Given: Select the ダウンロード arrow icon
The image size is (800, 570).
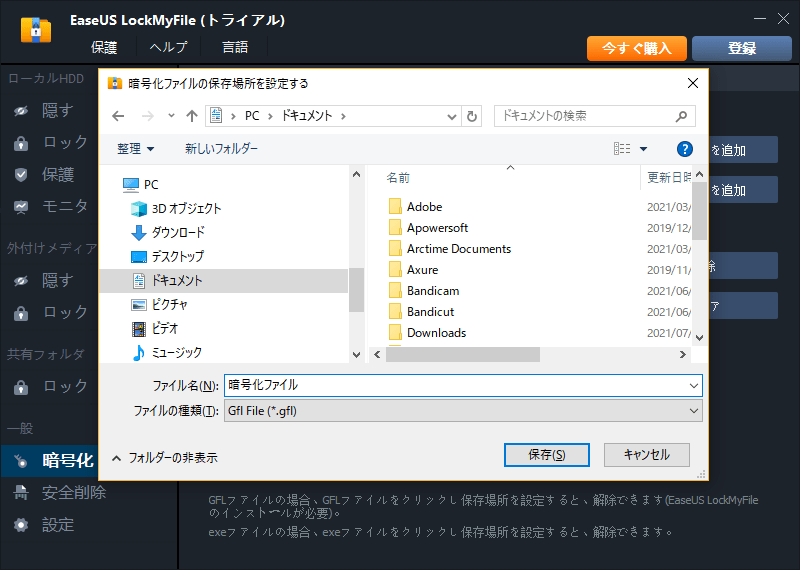Looking at the screenshot, I should tap(139, 233).
